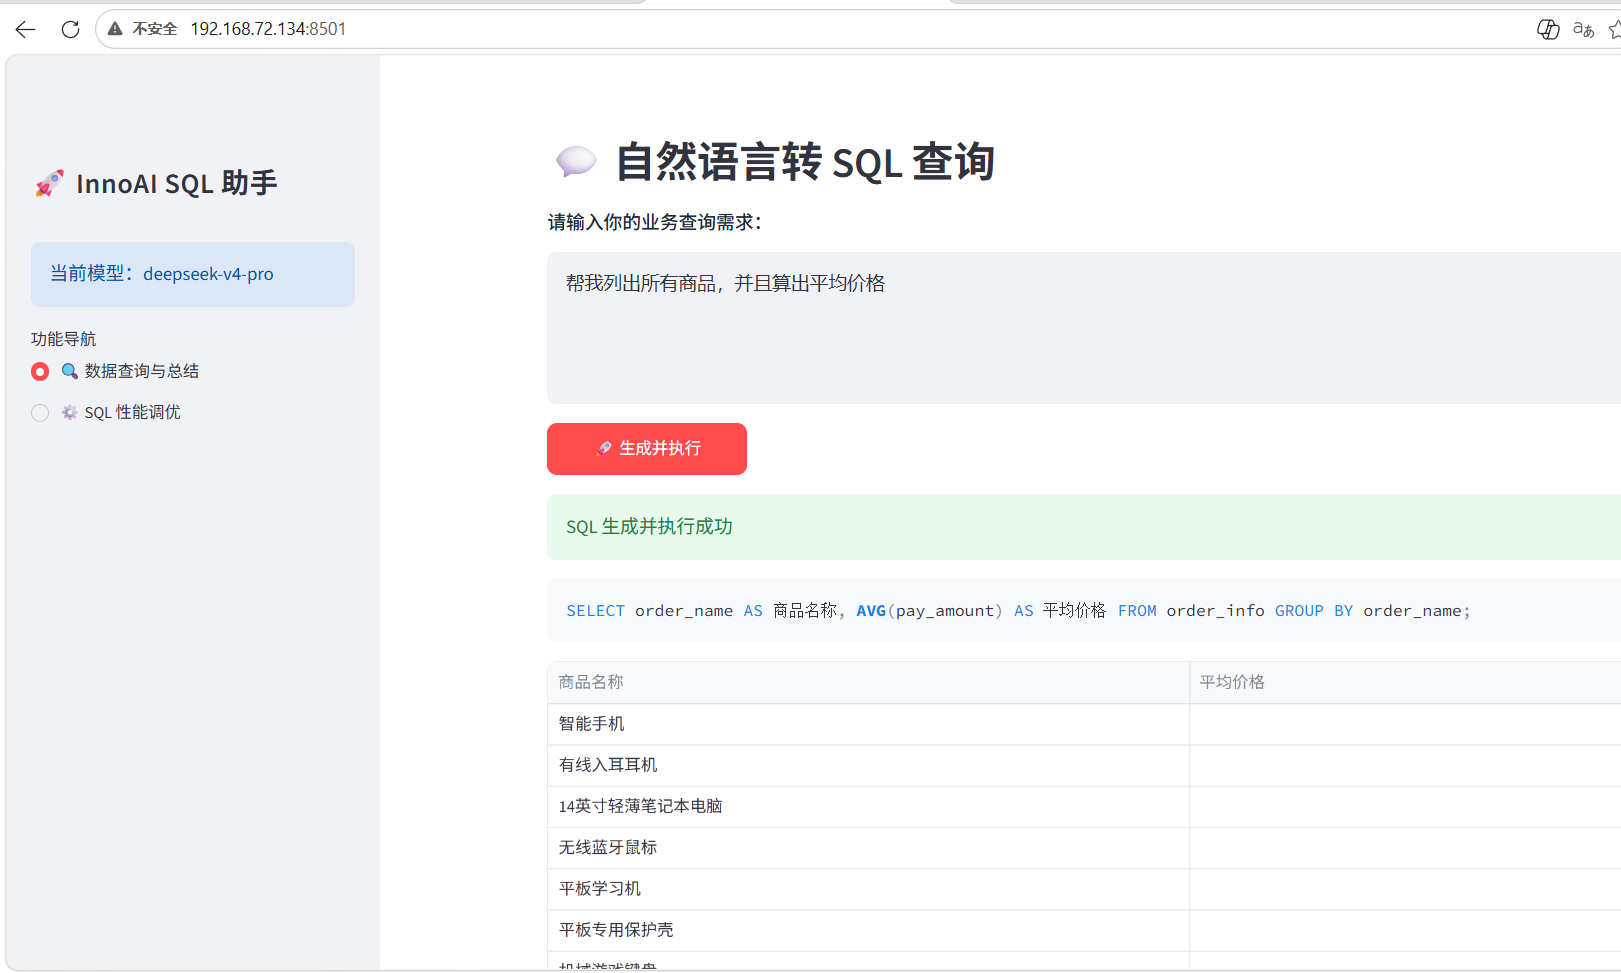Click the SQL 生成并执行成功 message
The height and width of the screenshot is (973, 1621).
pos(1084,527)
